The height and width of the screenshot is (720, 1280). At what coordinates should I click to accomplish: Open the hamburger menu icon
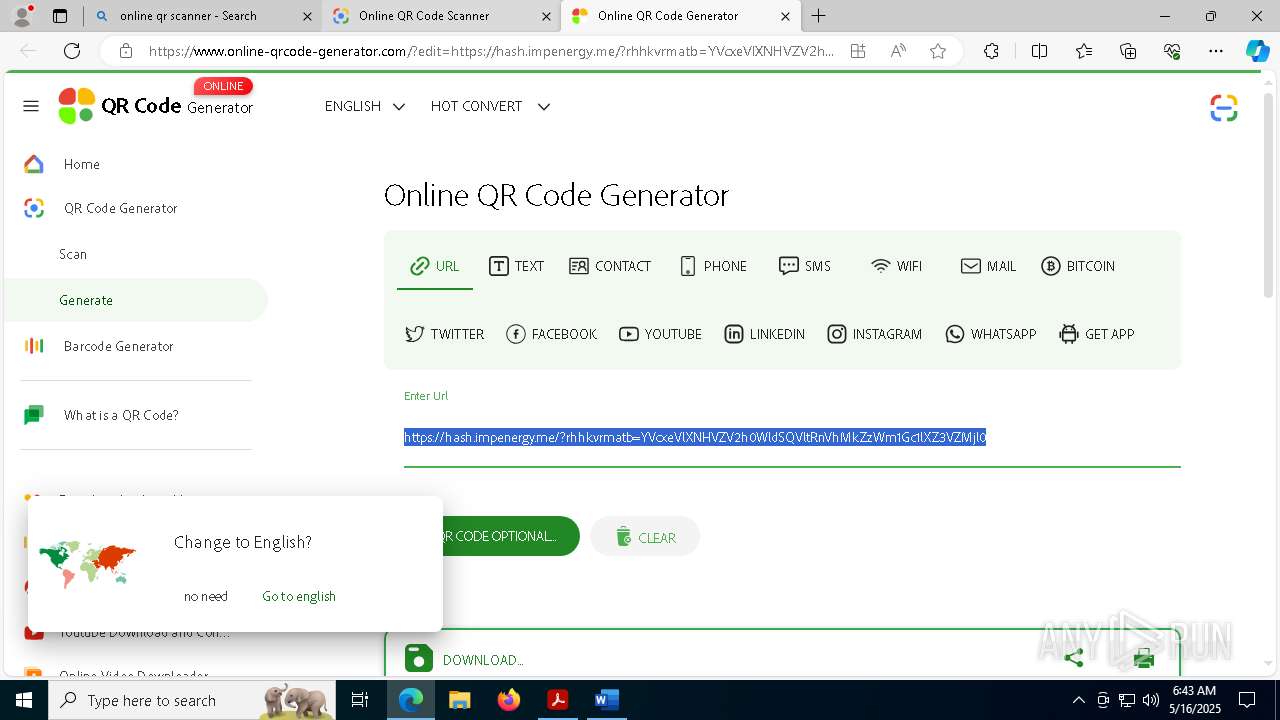(31, 106)
